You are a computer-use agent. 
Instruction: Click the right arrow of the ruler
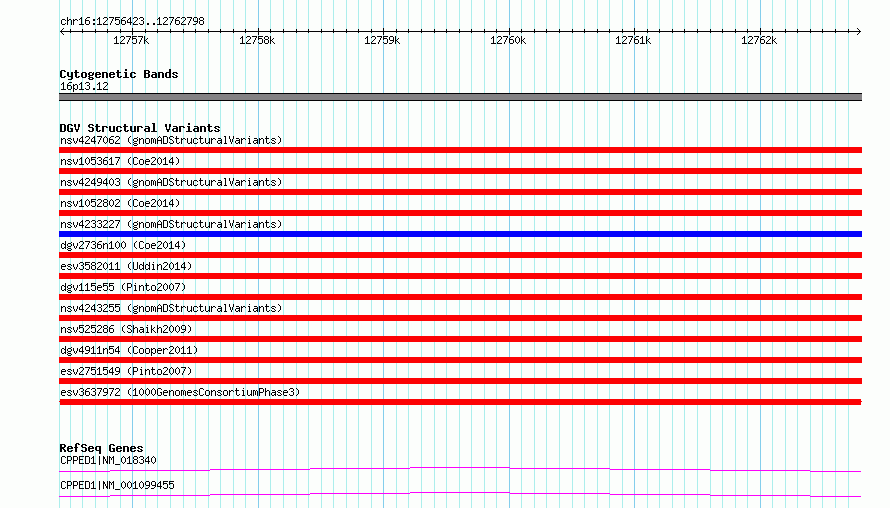[x=858, y=32]
